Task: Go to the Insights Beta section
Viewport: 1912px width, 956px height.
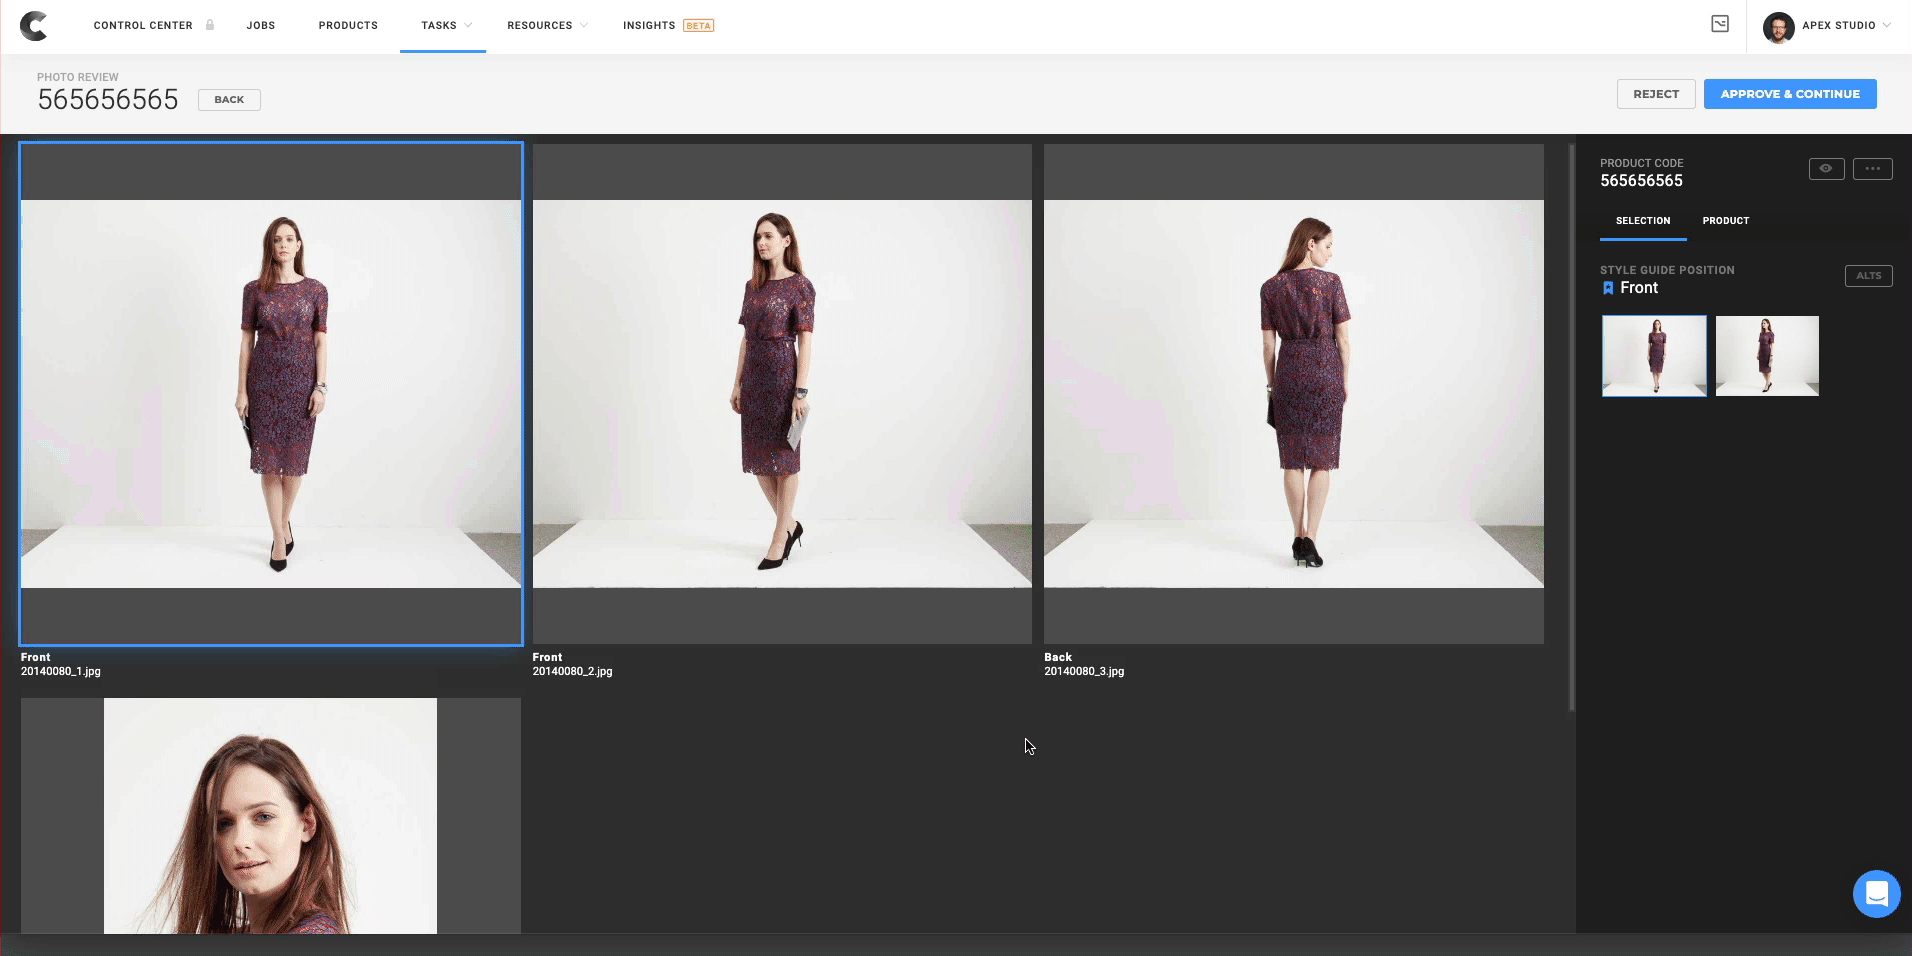Action: click(x=667, y=26)
